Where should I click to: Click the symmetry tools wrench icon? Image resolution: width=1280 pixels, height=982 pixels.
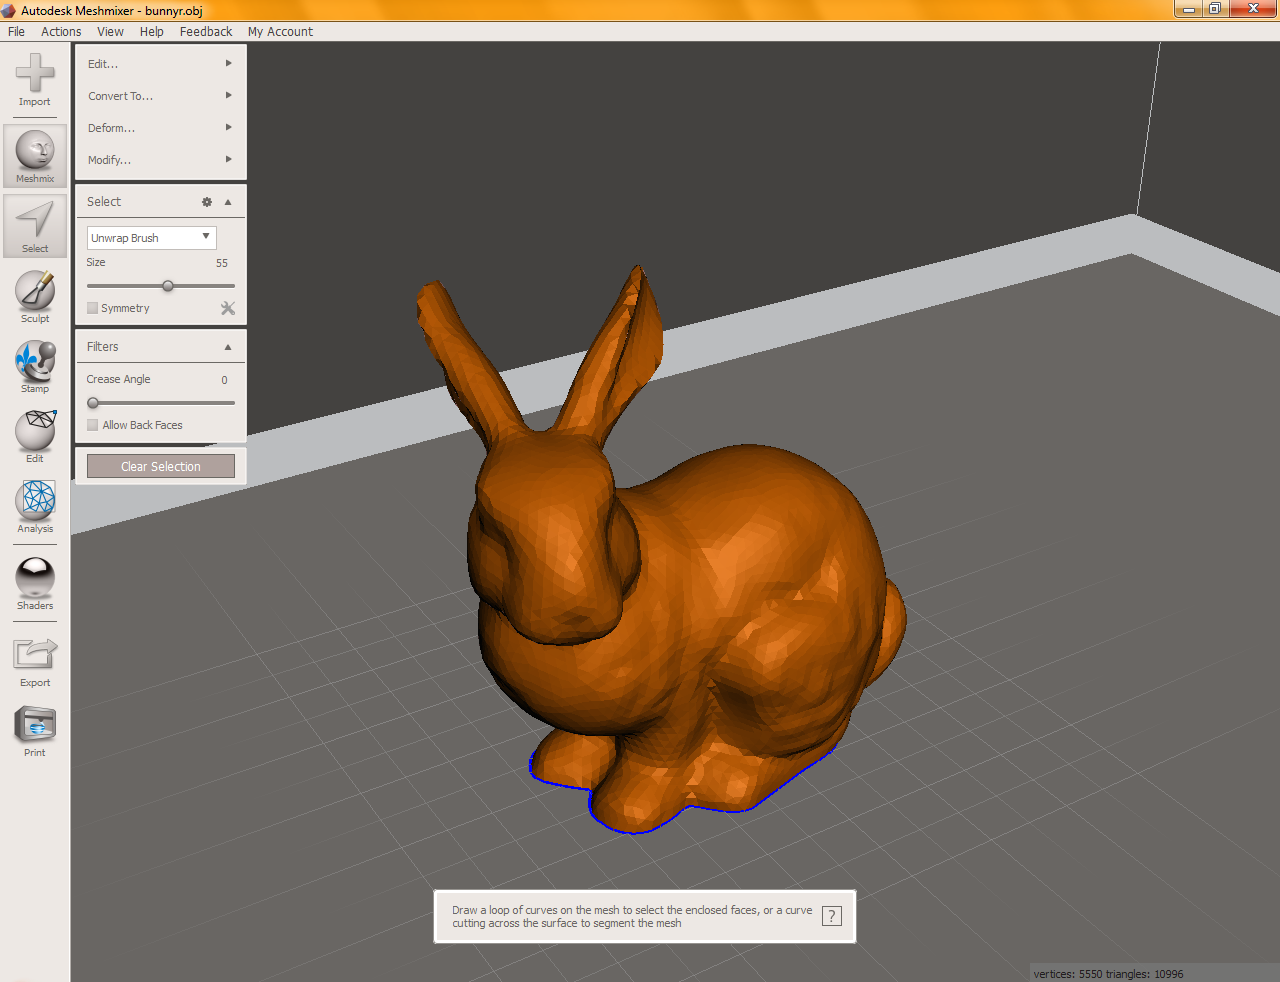pos(228,308)
